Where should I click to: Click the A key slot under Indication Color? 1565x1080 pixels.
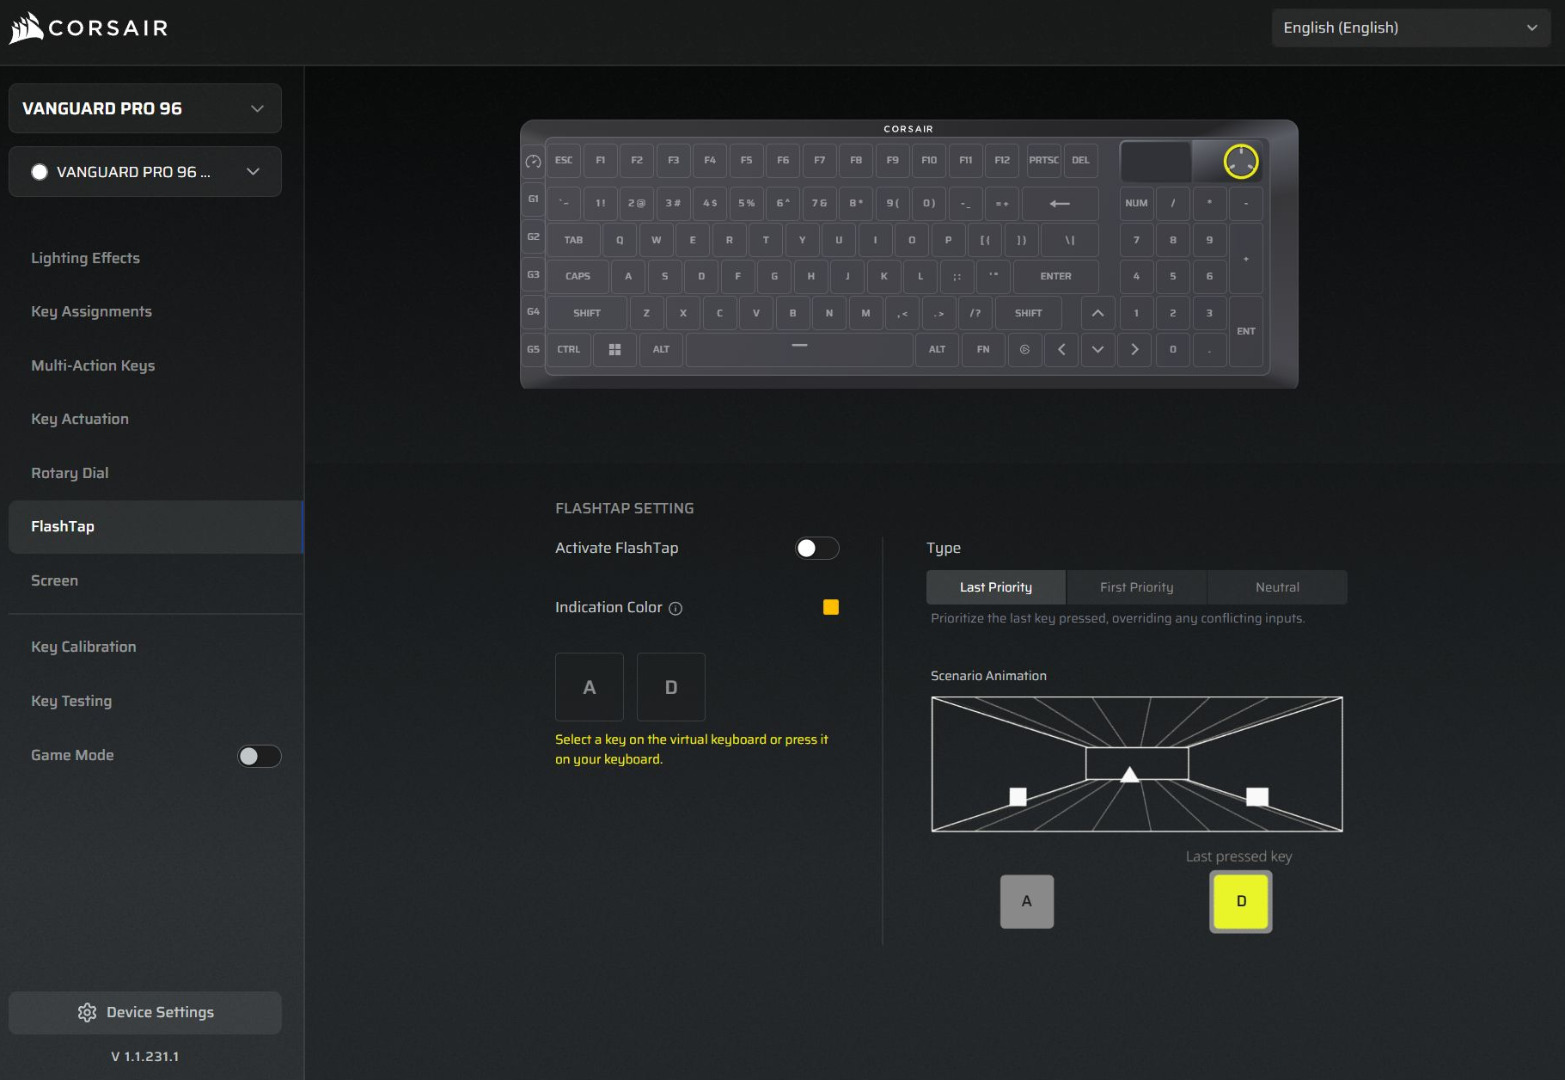(x=589, y=687)
